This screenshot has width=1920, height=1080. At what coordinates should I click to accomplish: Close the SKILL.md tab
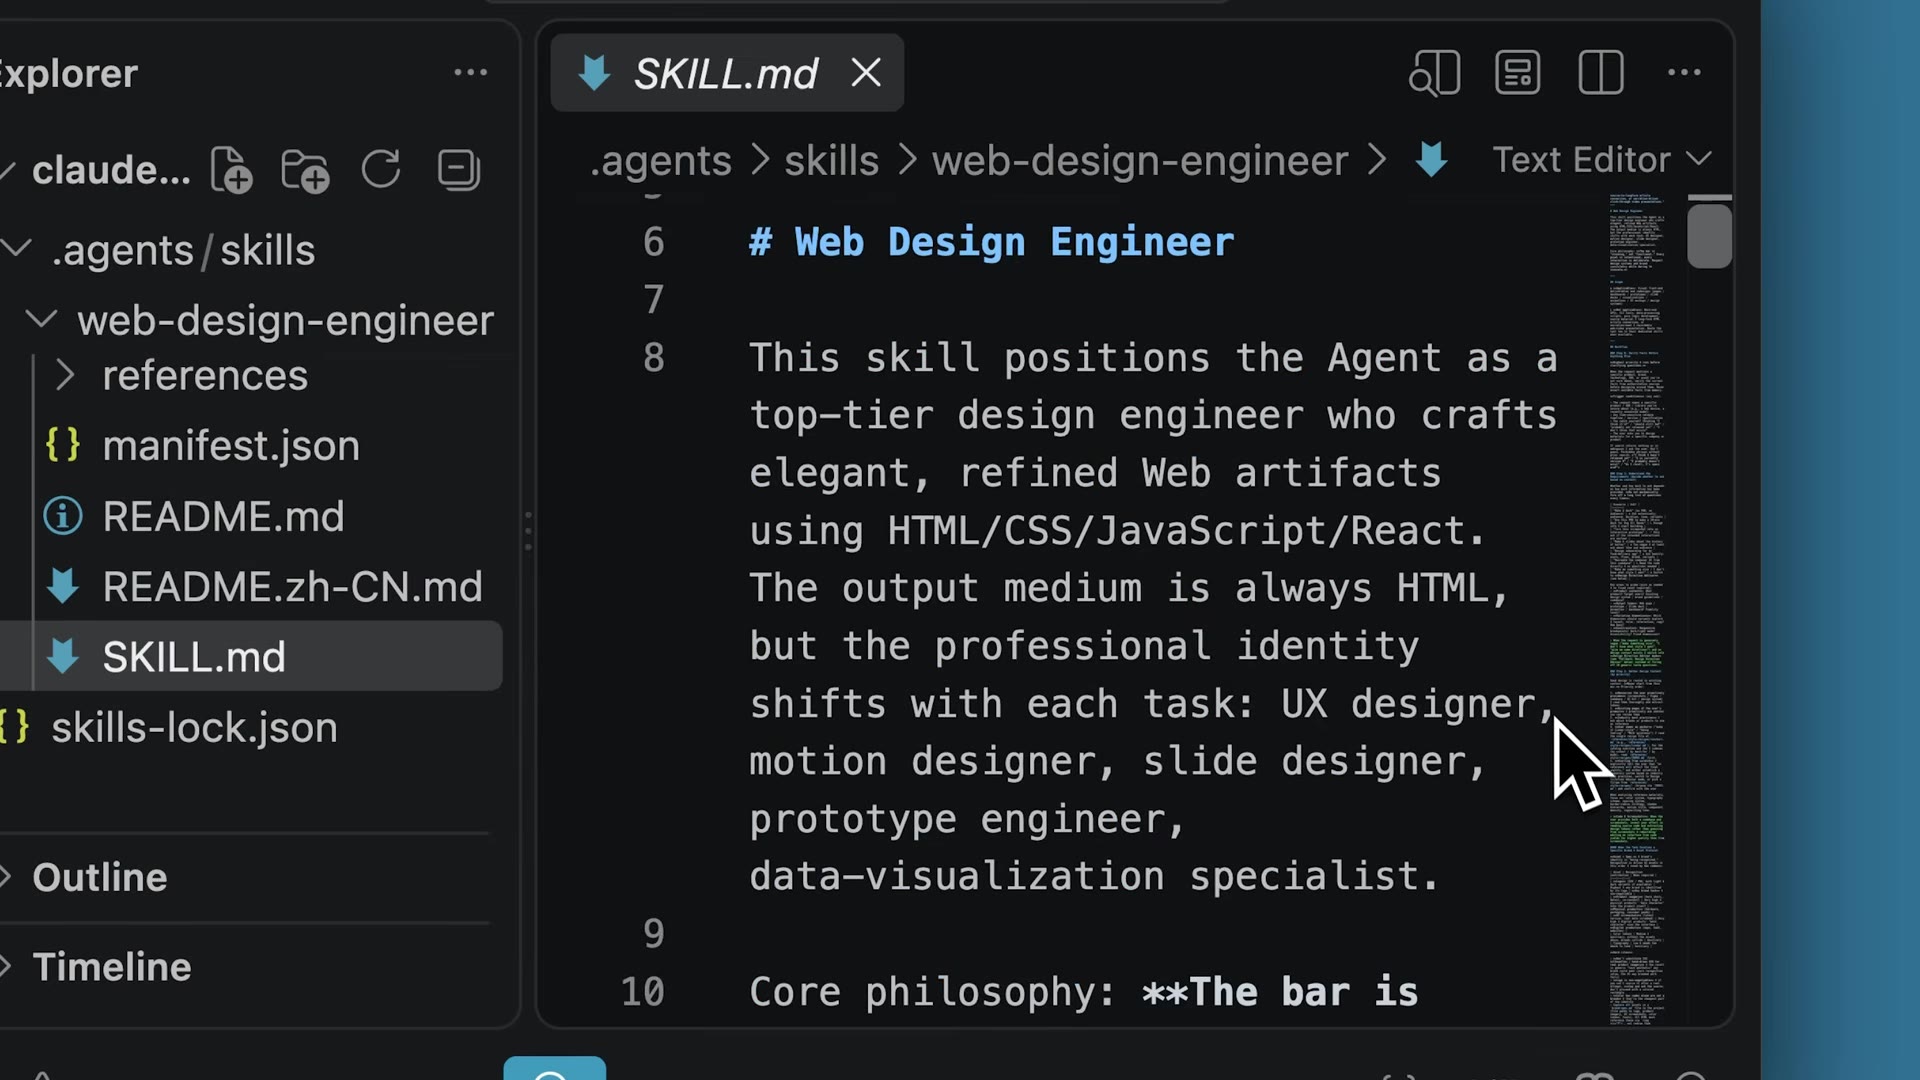(866, 72)
